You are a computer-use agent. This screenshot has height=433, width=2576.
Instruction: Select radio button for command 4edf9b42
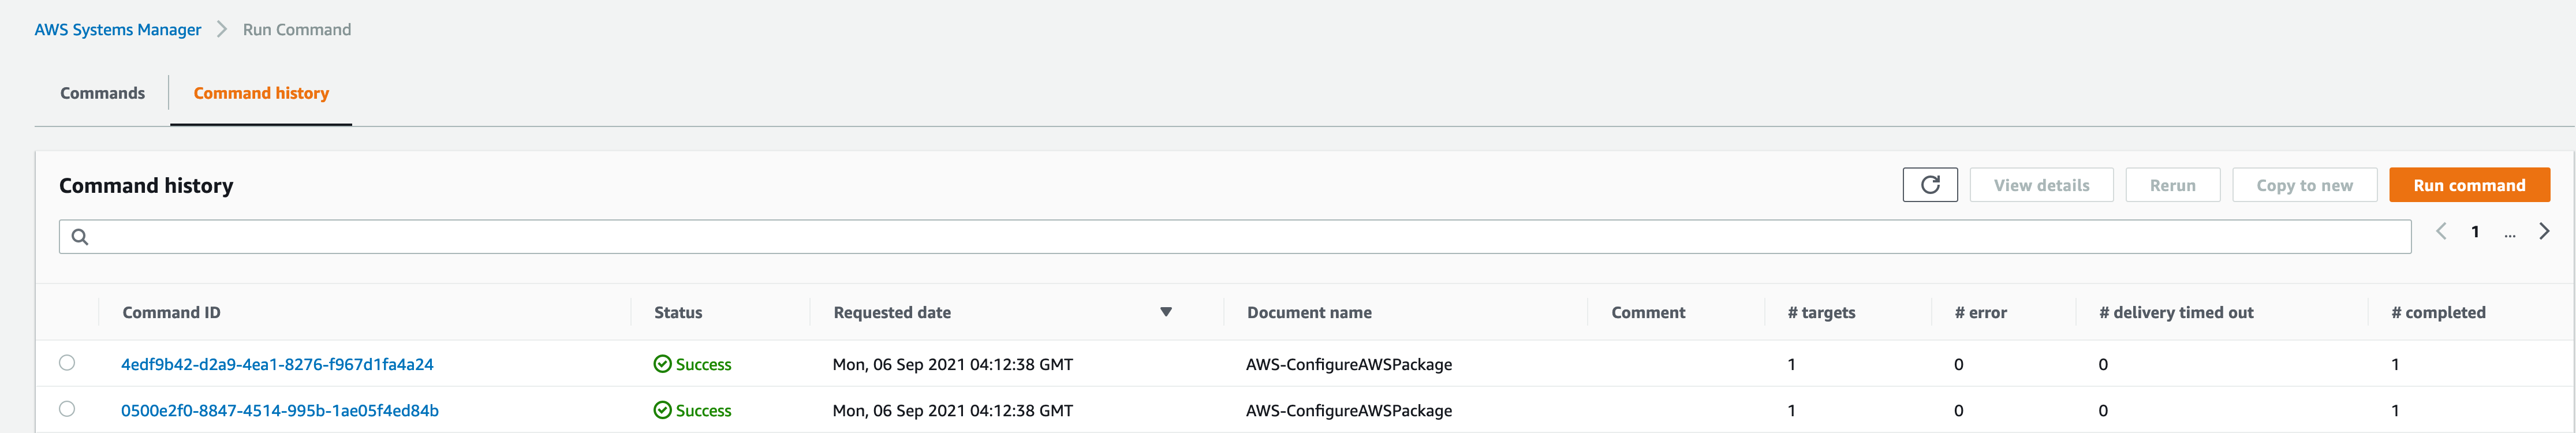[x=67, y=363]
